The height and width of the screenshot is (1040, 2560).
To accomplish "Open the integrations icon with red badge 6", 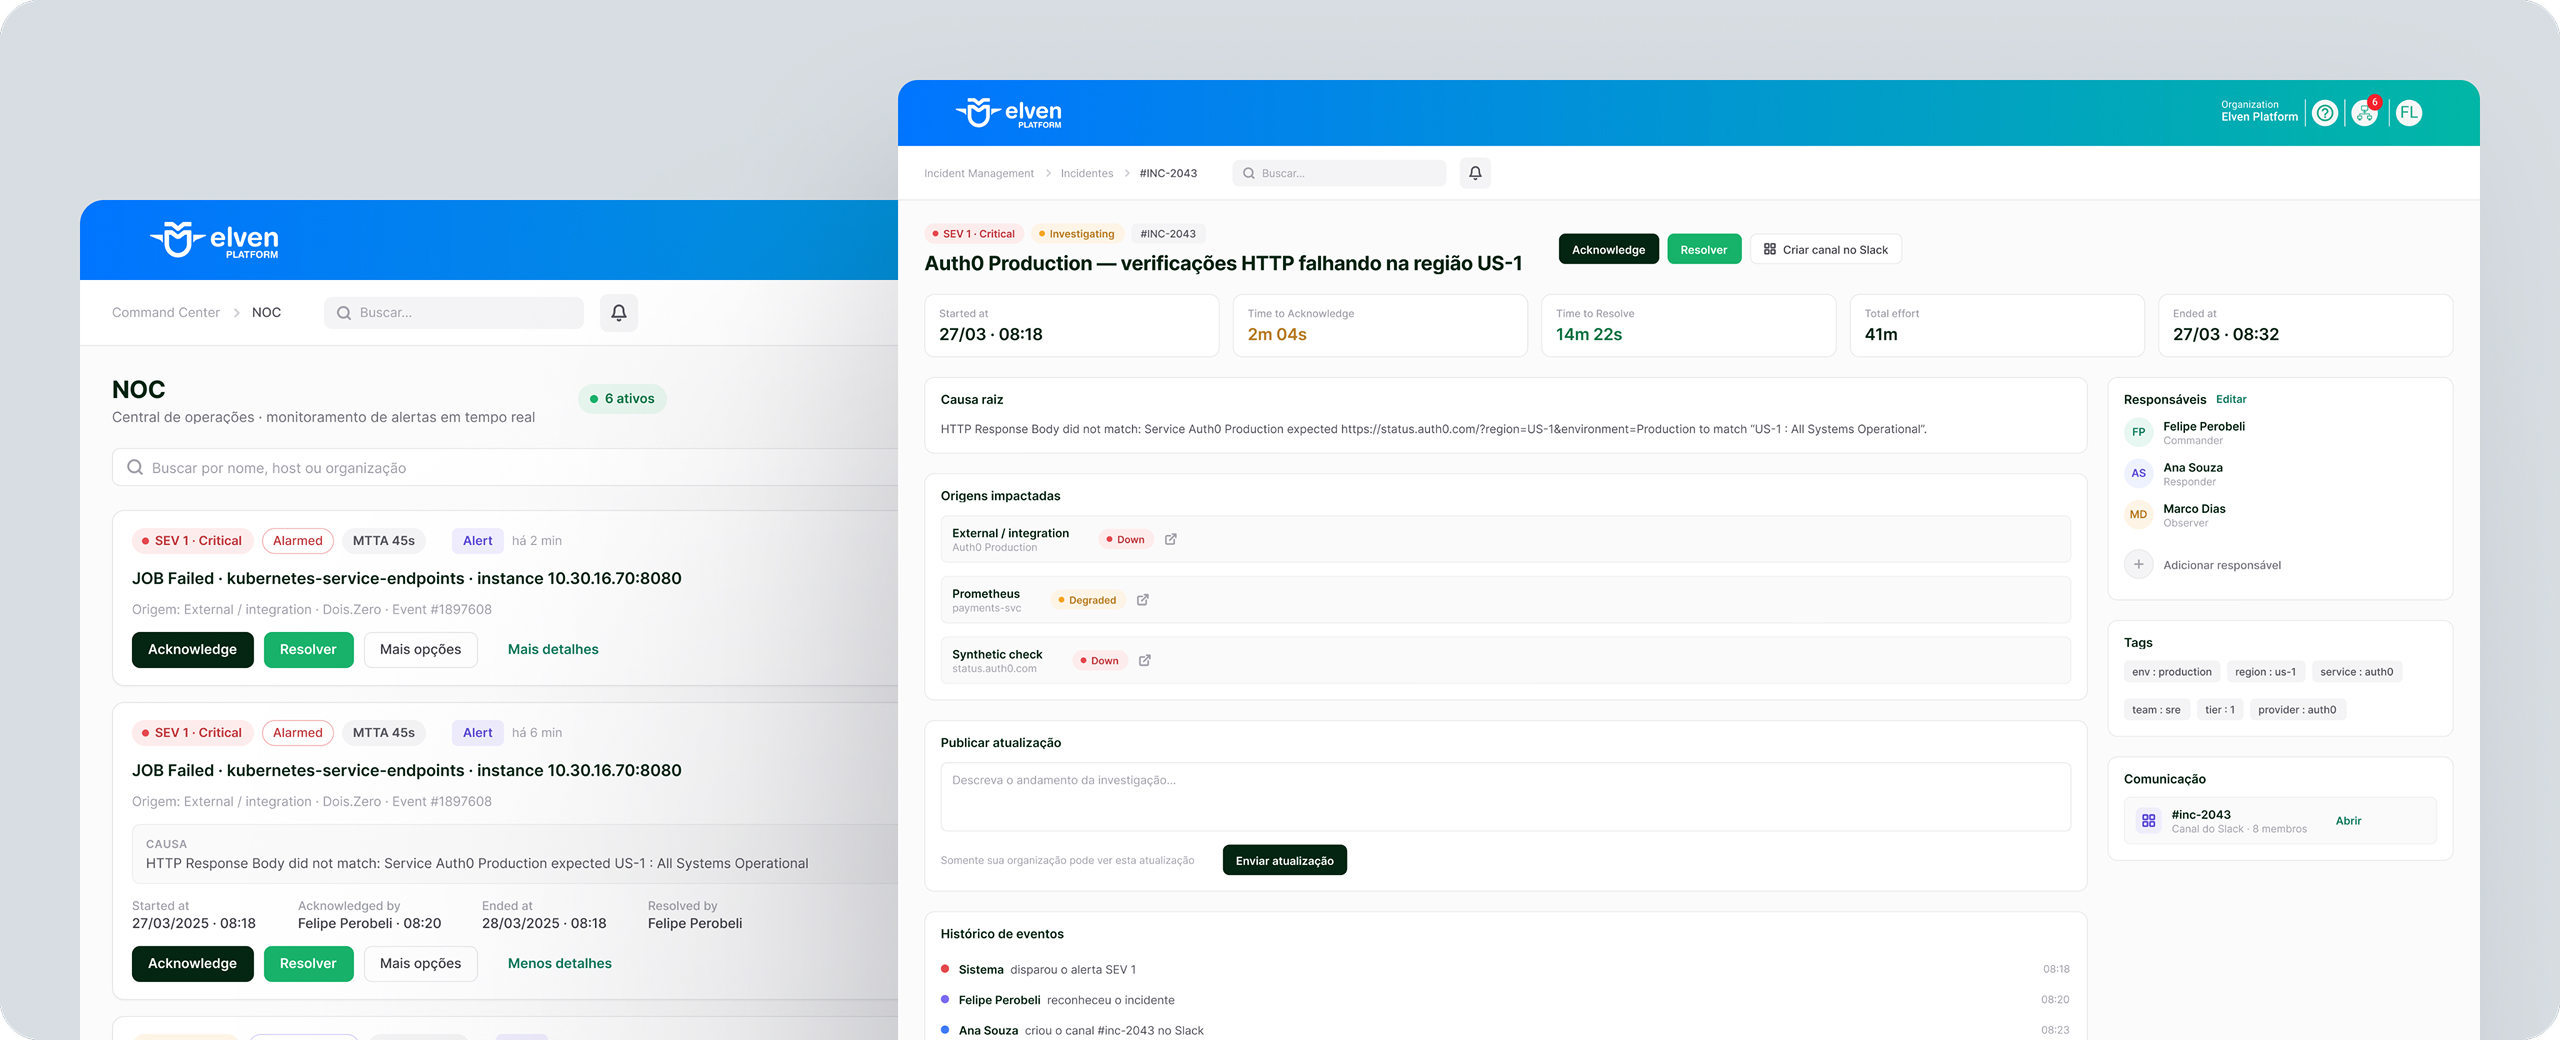I will [2365, 113].
